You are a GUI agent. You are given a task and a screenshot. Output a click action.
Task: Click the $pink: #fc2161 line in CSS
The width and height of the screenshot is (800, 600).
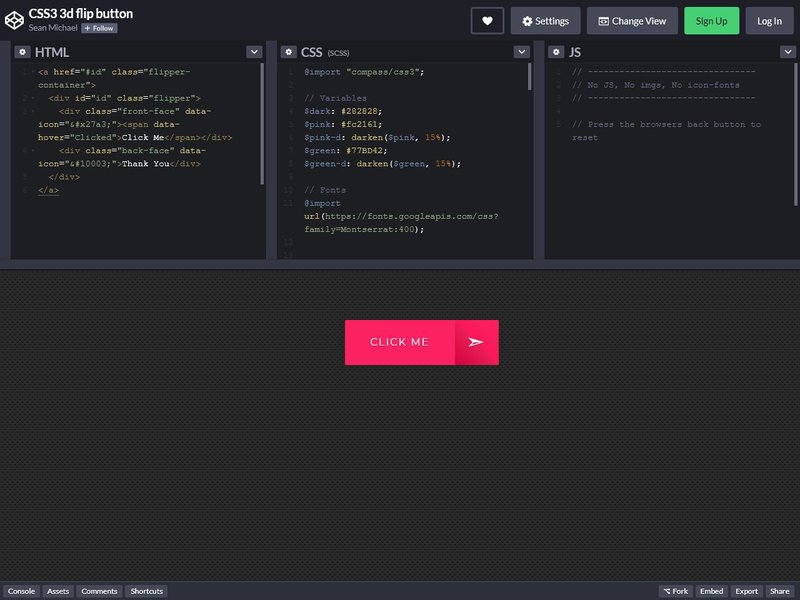pyautogui.click(x=343, y=124)
